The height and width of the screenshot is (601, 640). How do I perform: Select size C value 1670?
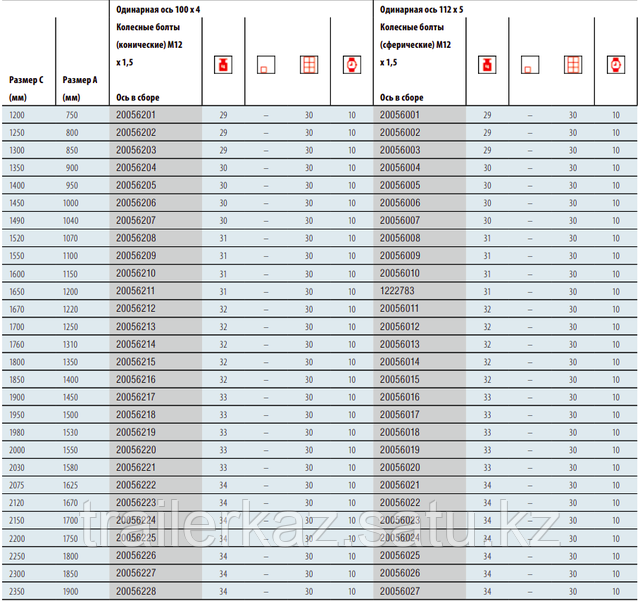click(17, 309)
